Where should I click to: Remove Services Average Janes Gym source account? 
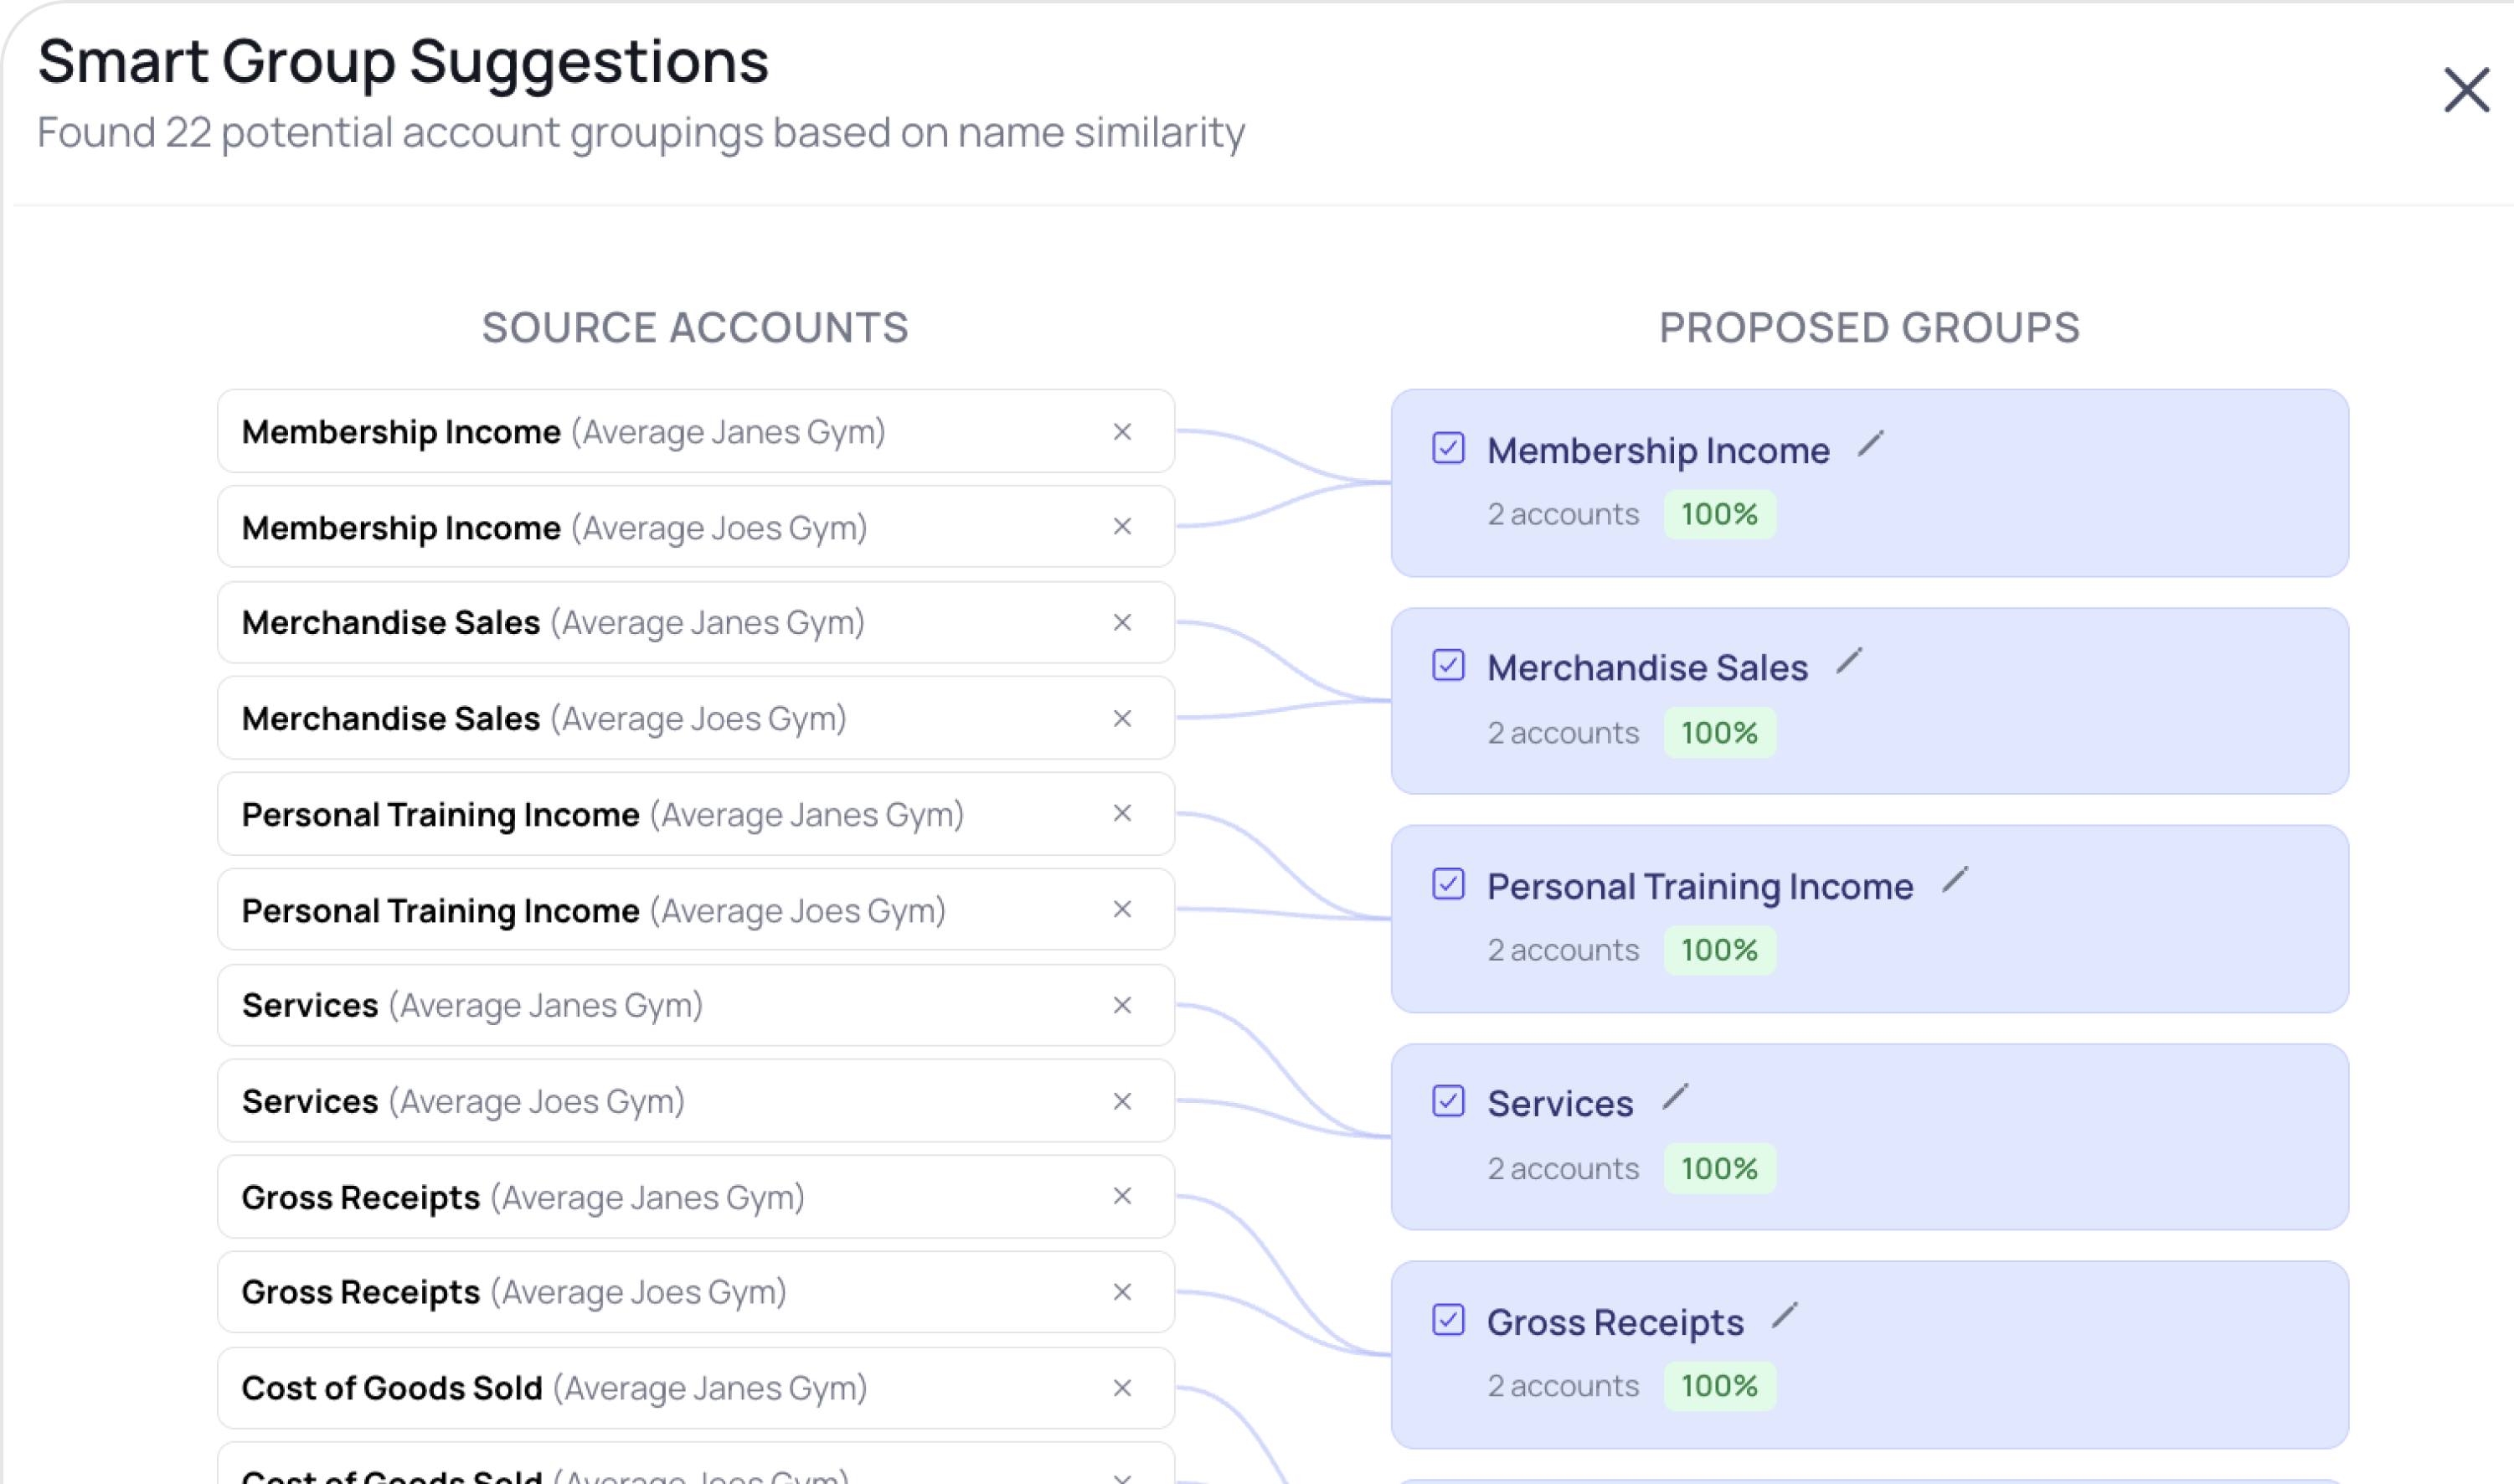coord(1122,1005)
